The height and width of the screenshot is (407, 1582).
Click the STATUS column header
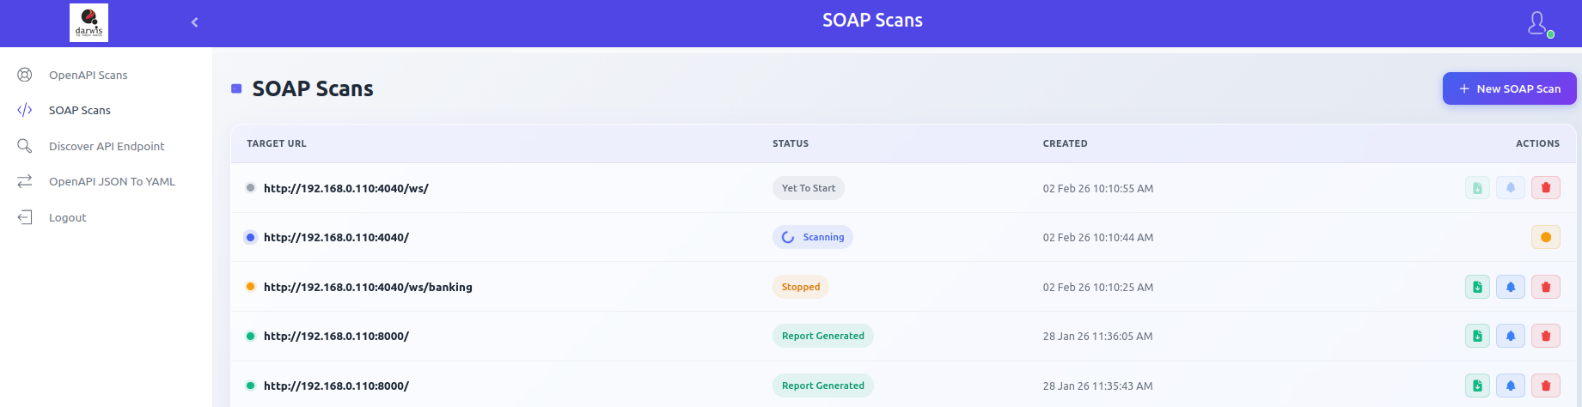click(790, 143)
